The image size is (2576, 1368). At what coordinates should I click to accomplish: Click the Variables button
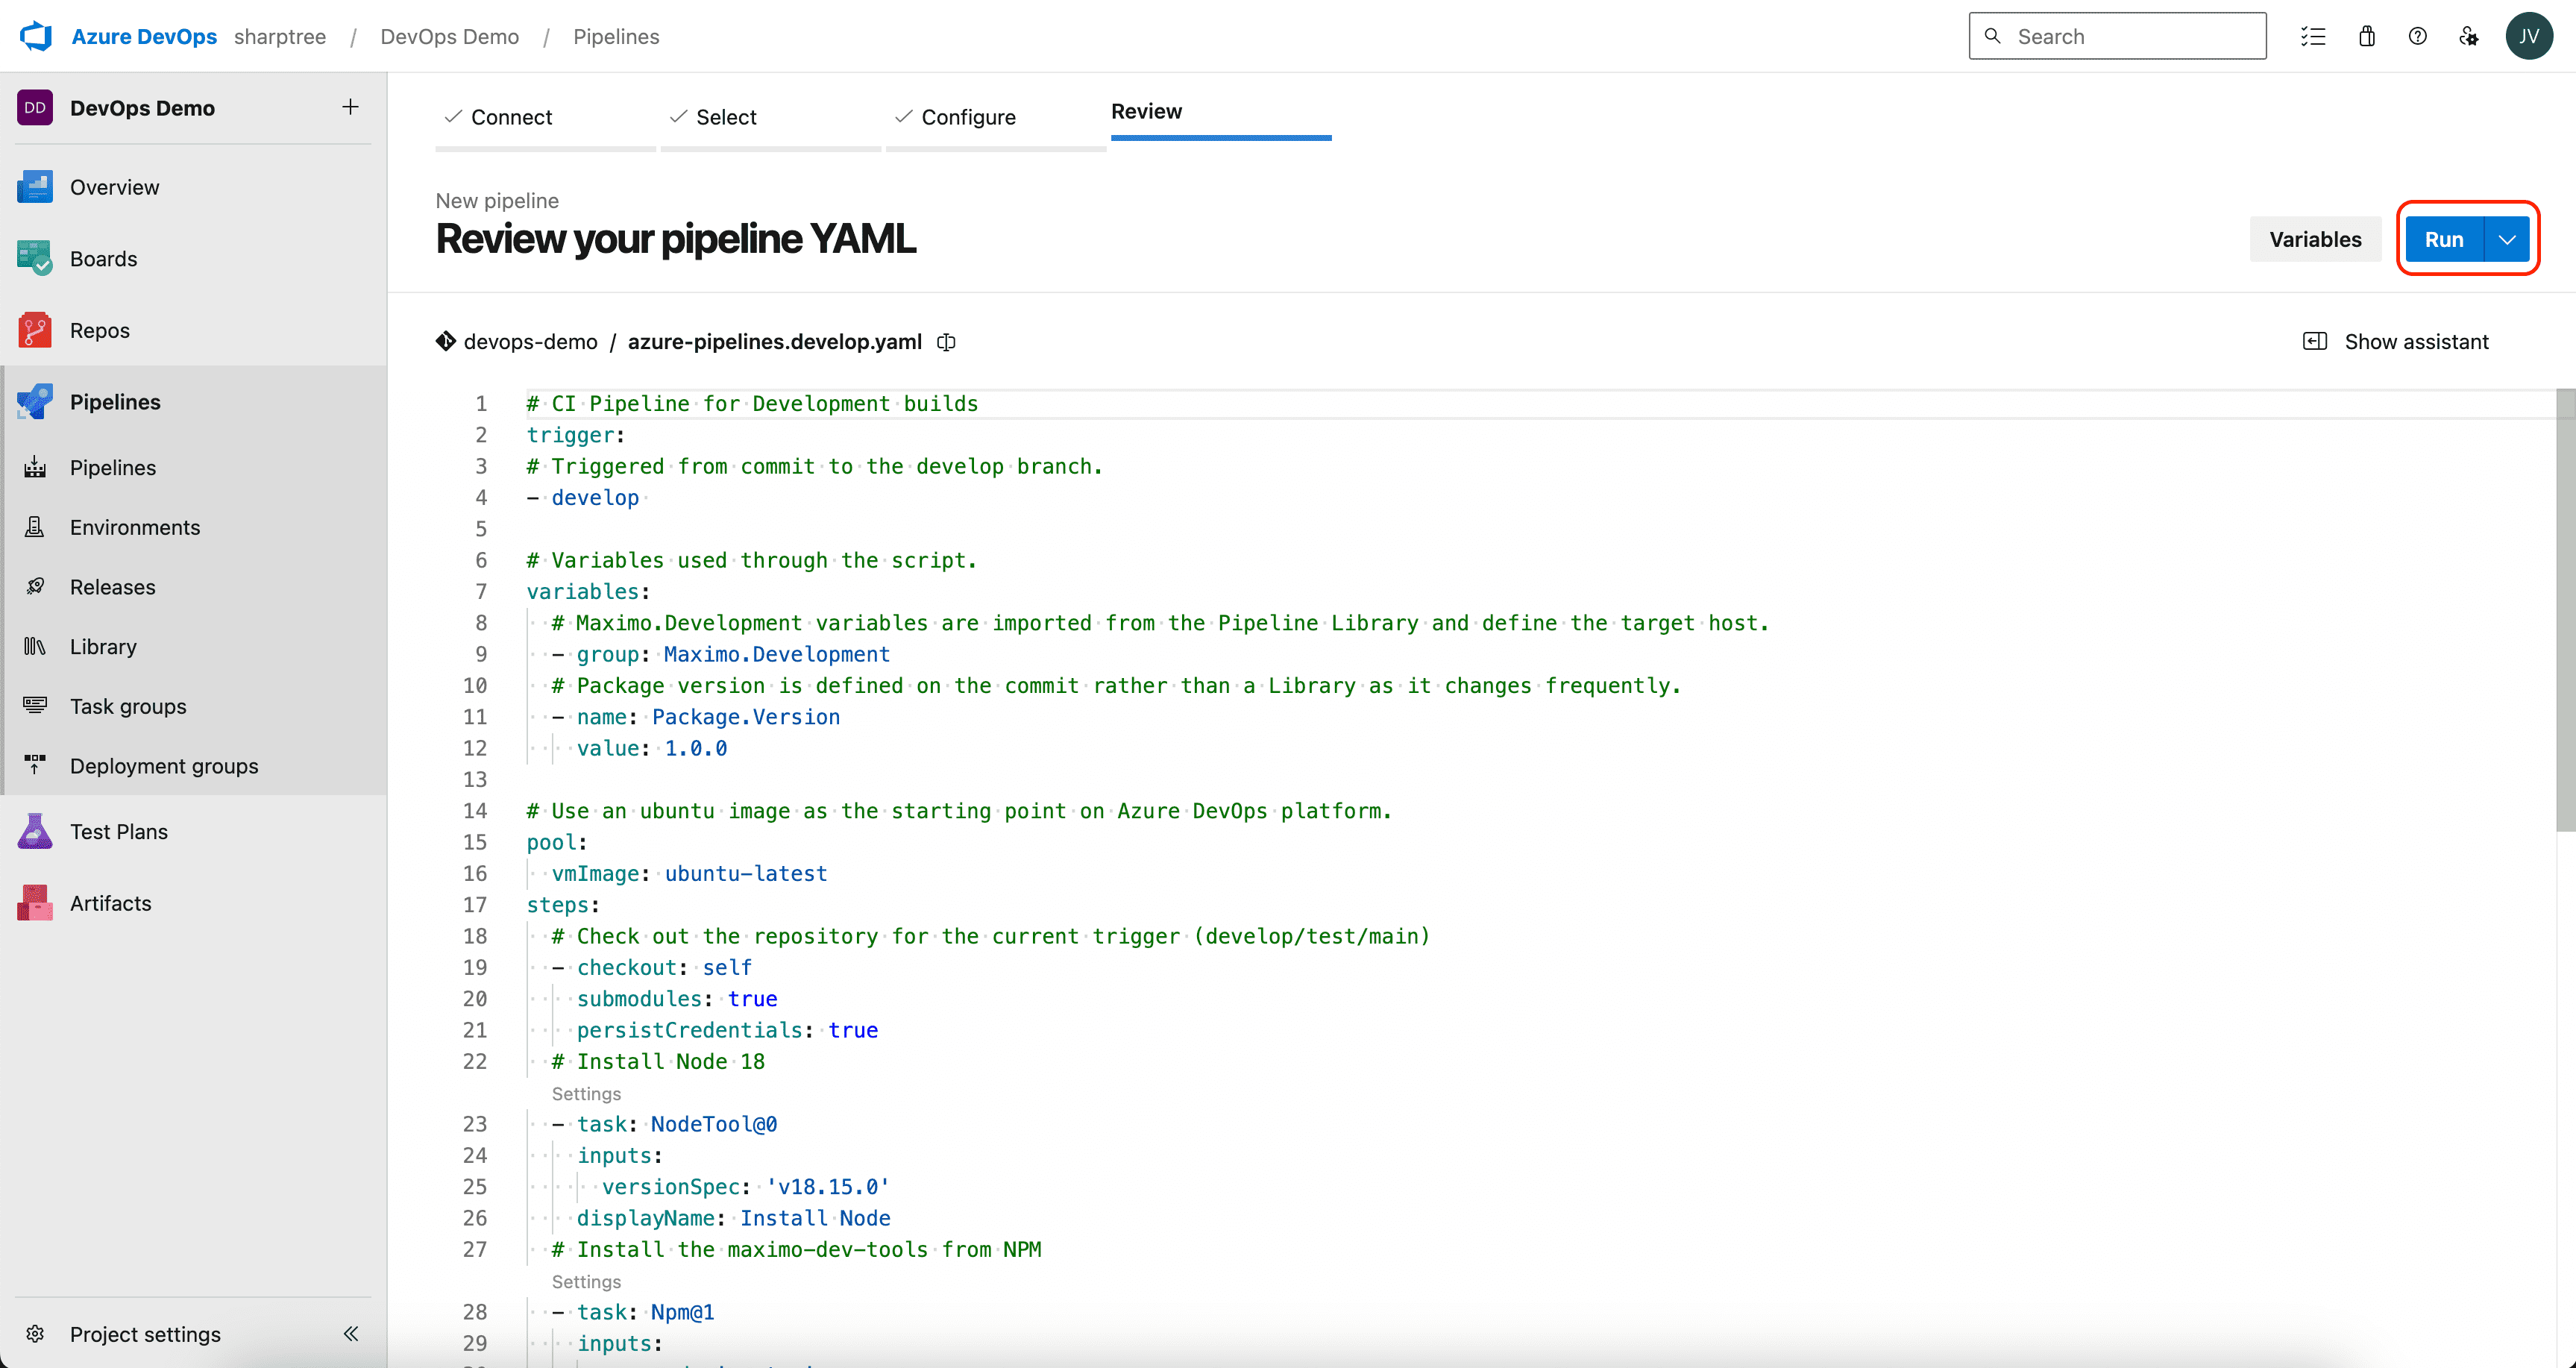2315,239
